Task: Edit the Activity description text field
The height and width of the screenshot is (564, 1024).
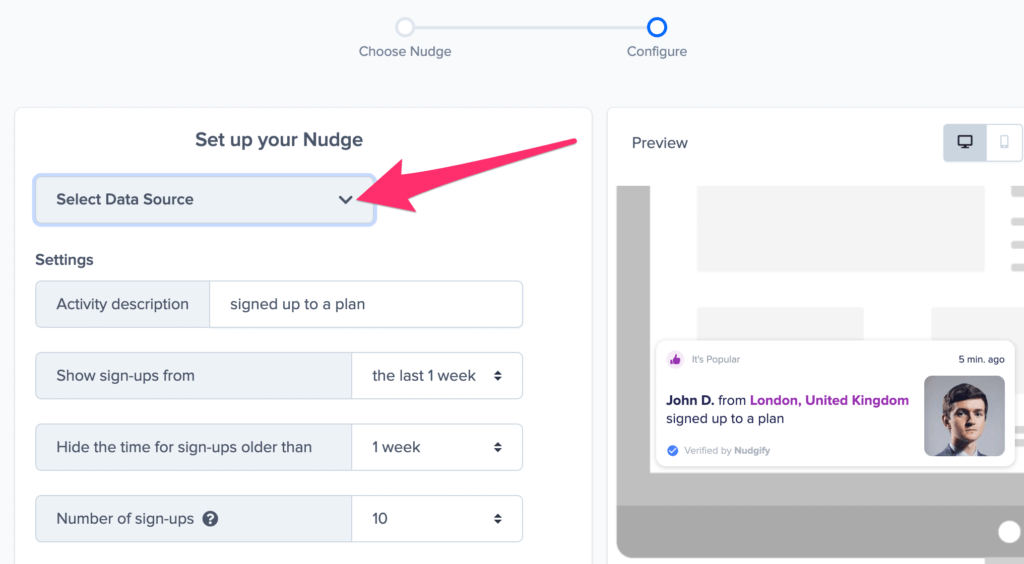Action: pos(366,304)
